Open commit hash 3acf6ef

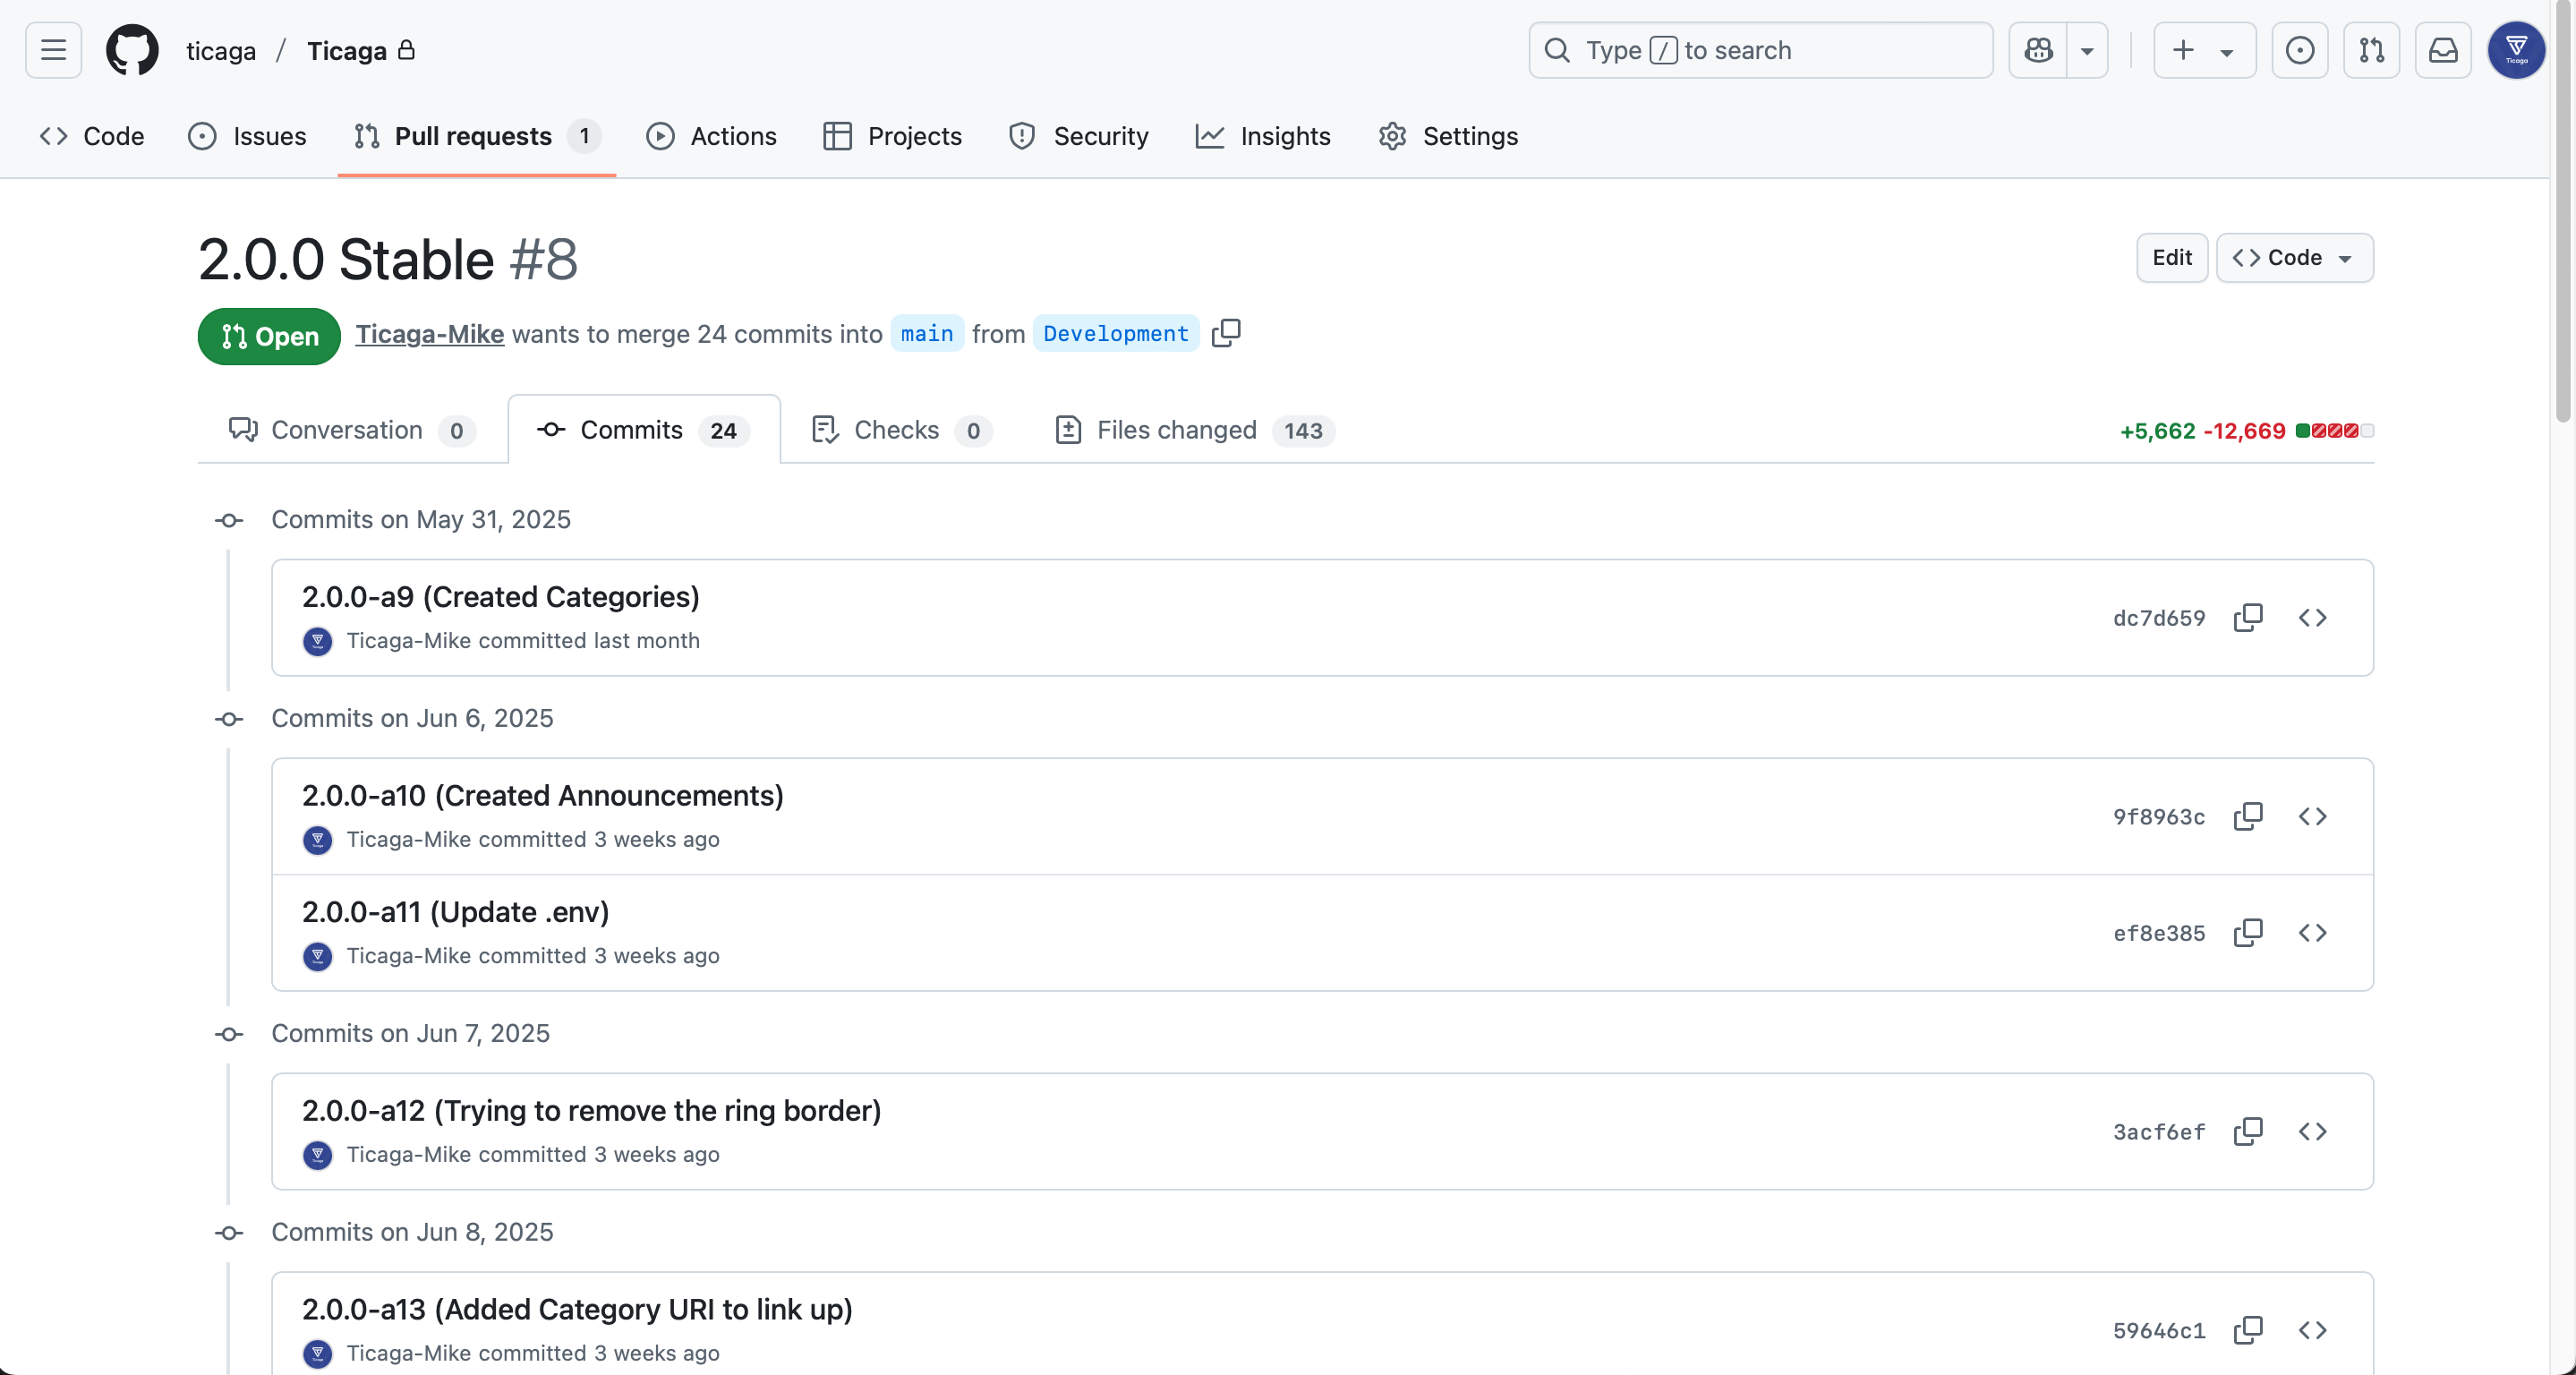coord(2158,1132)
